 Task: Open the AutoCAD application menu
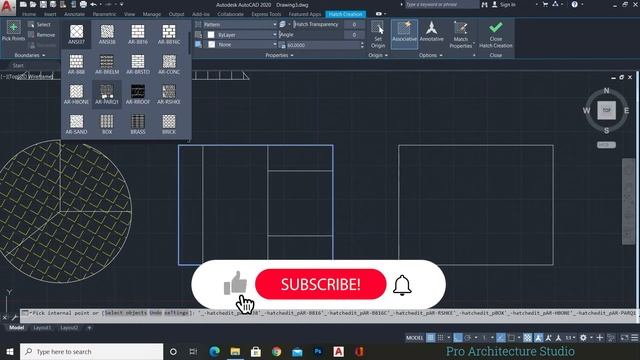pos(8,6)
